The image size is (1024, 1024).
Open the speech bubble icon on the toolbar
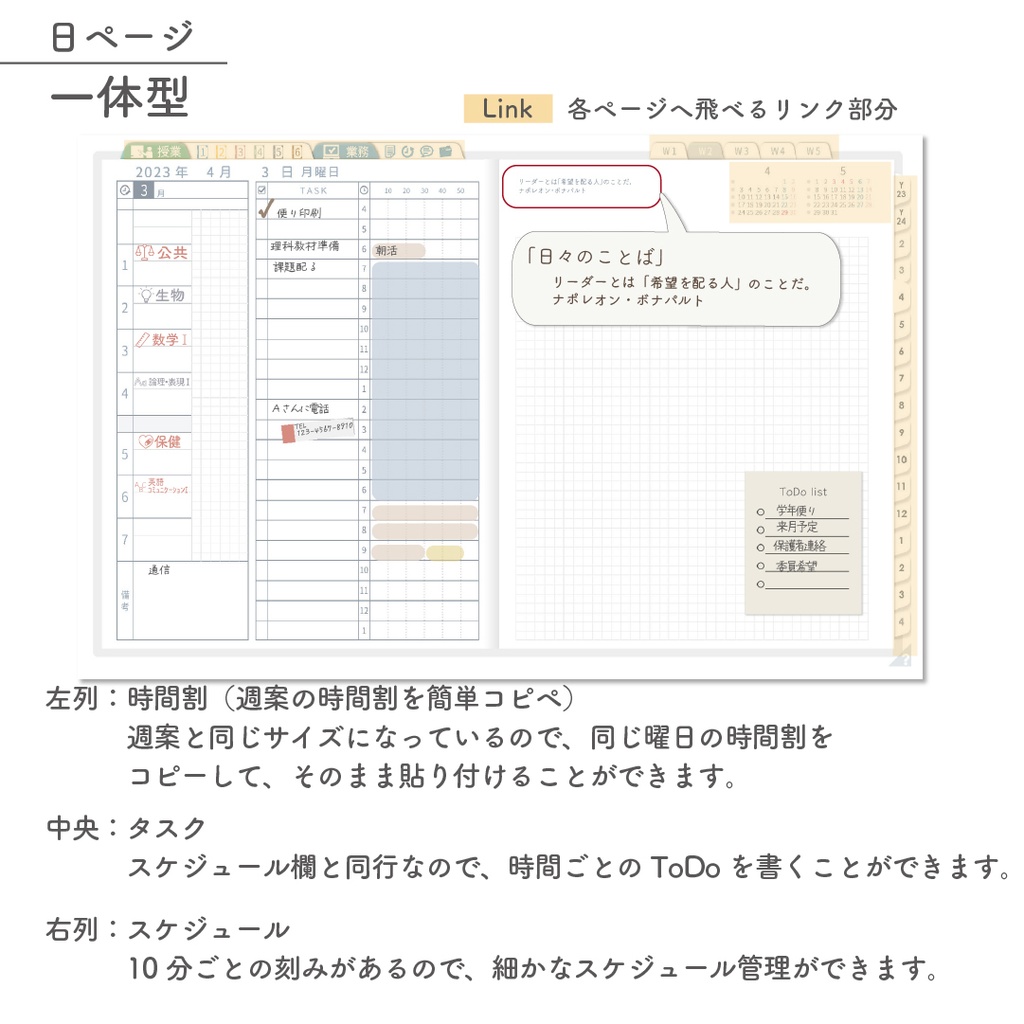[x=426, y=150]
